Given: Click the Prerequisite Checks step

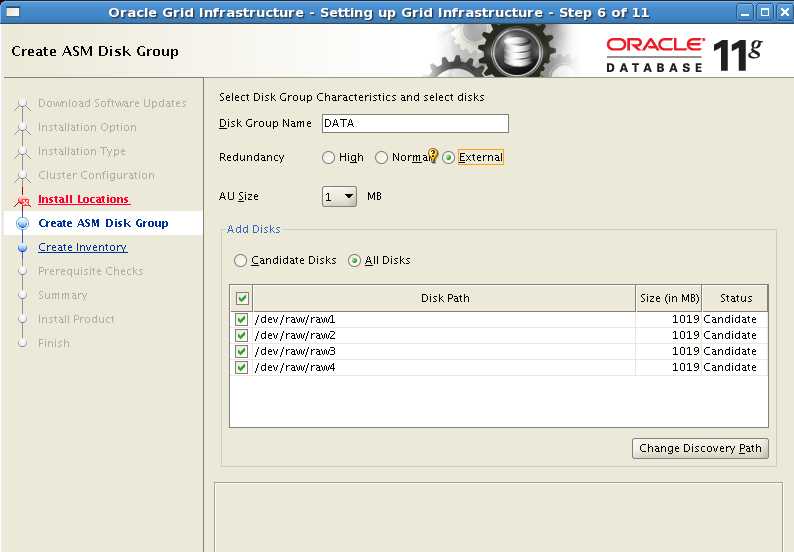Looking at the screenshot, I should pyautogui.click(x=91, y=271).
